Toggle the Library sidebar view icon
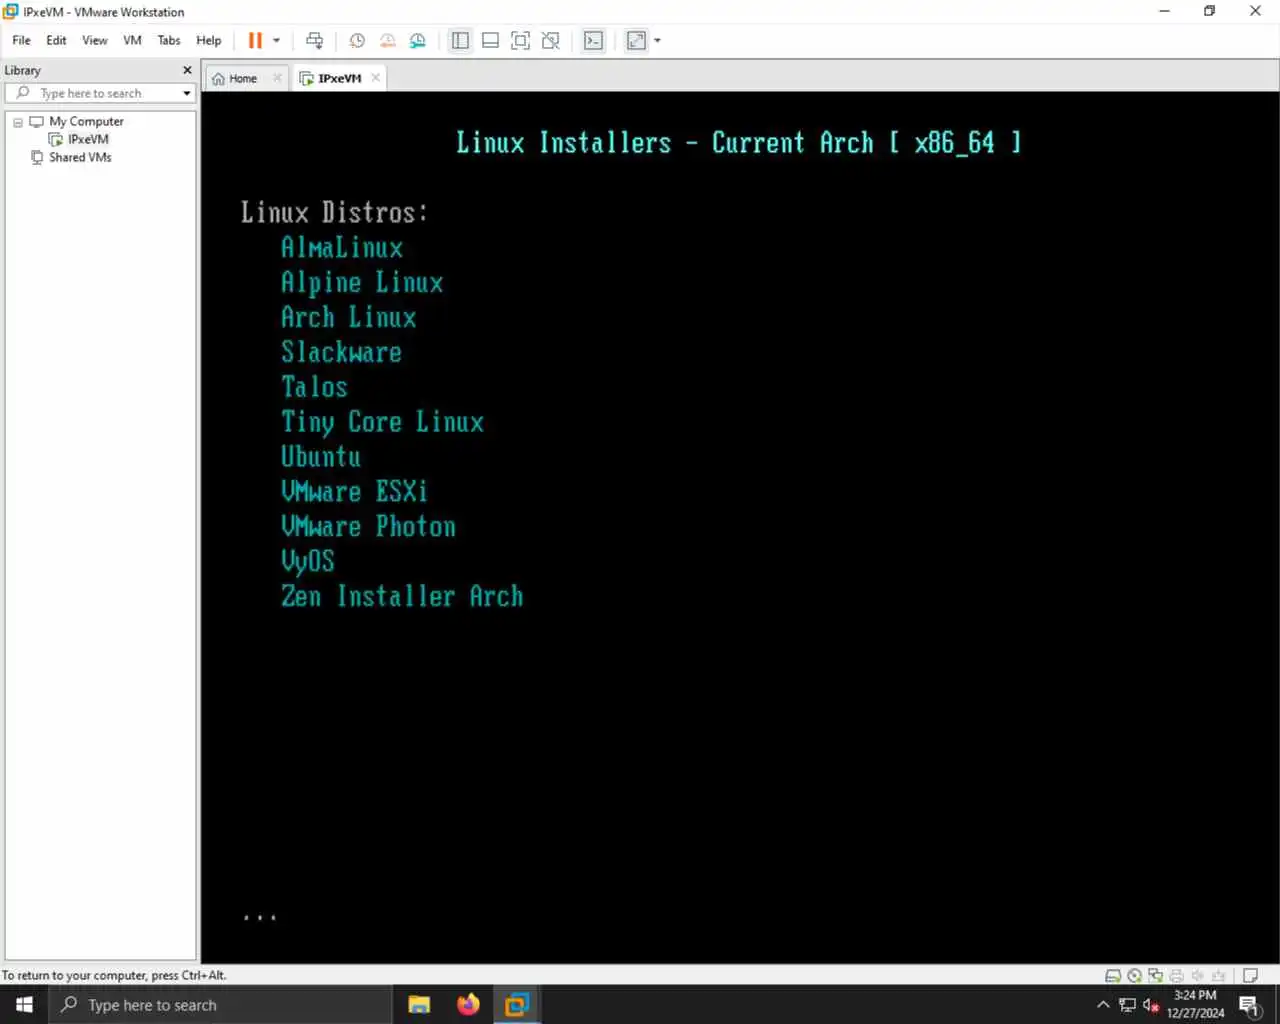 (460, 40)
